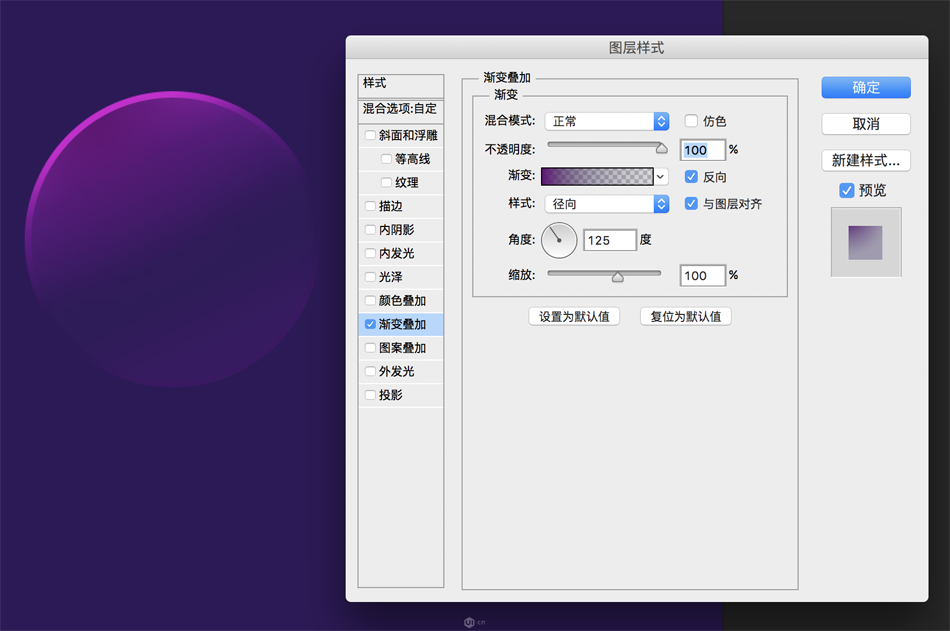Click the 复位为默认值 button
This screenshot has height=631, width=950.
(x=686, y=316)
